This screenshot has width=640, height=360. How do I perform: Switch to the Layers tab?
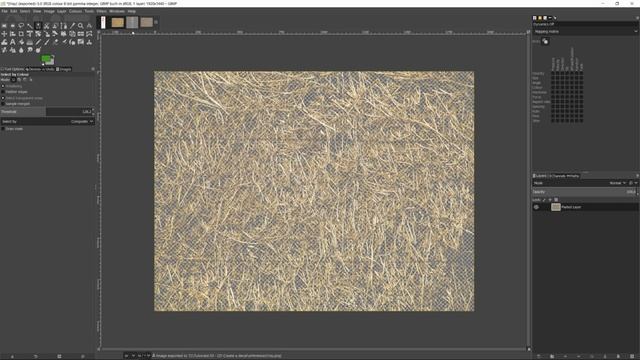tap(540, 176)
